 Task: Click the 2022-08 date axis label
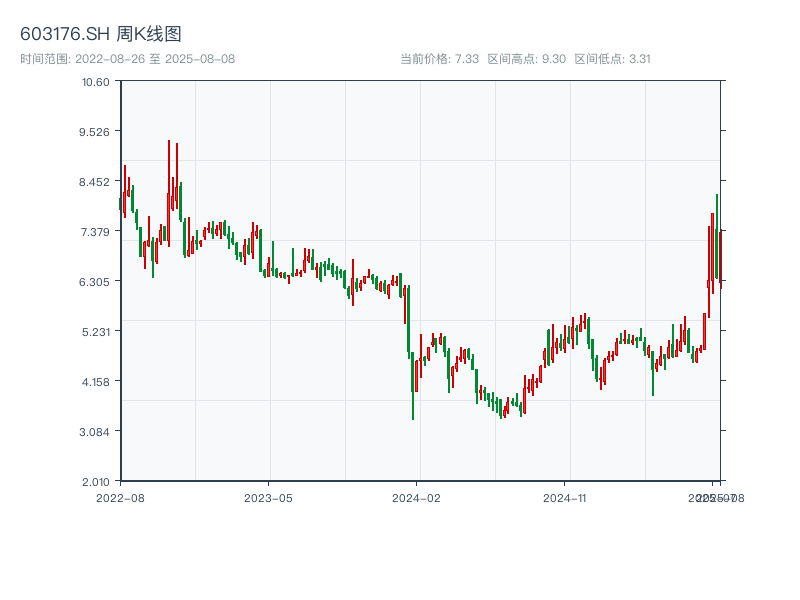point(120,497)
